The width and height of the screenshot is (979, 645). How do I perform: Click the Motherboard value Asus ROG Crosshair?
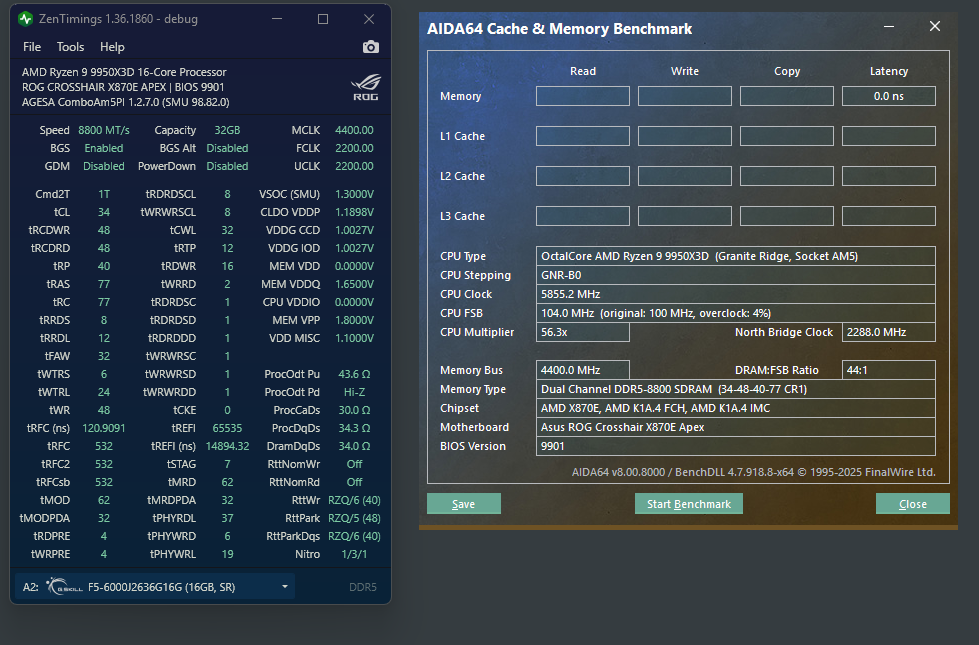(735, 427)
